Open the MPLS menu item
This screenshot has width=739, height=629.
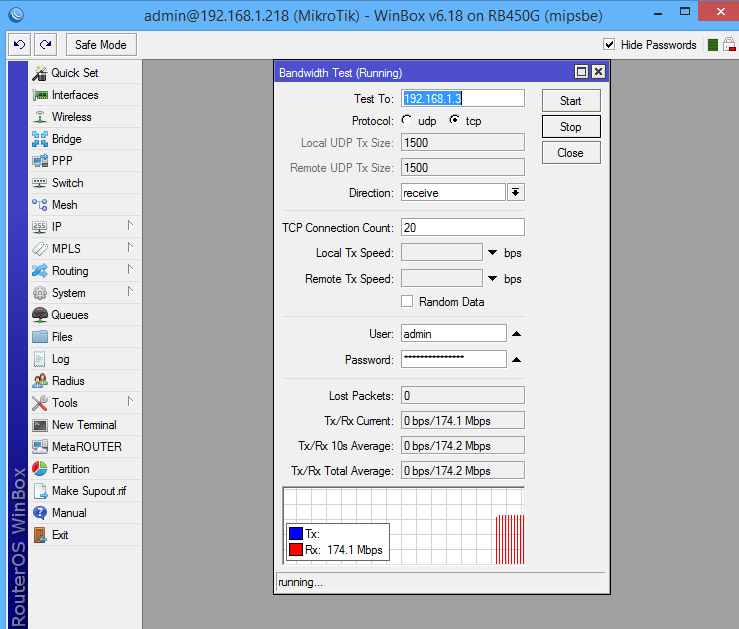click(x=85, y=249)
